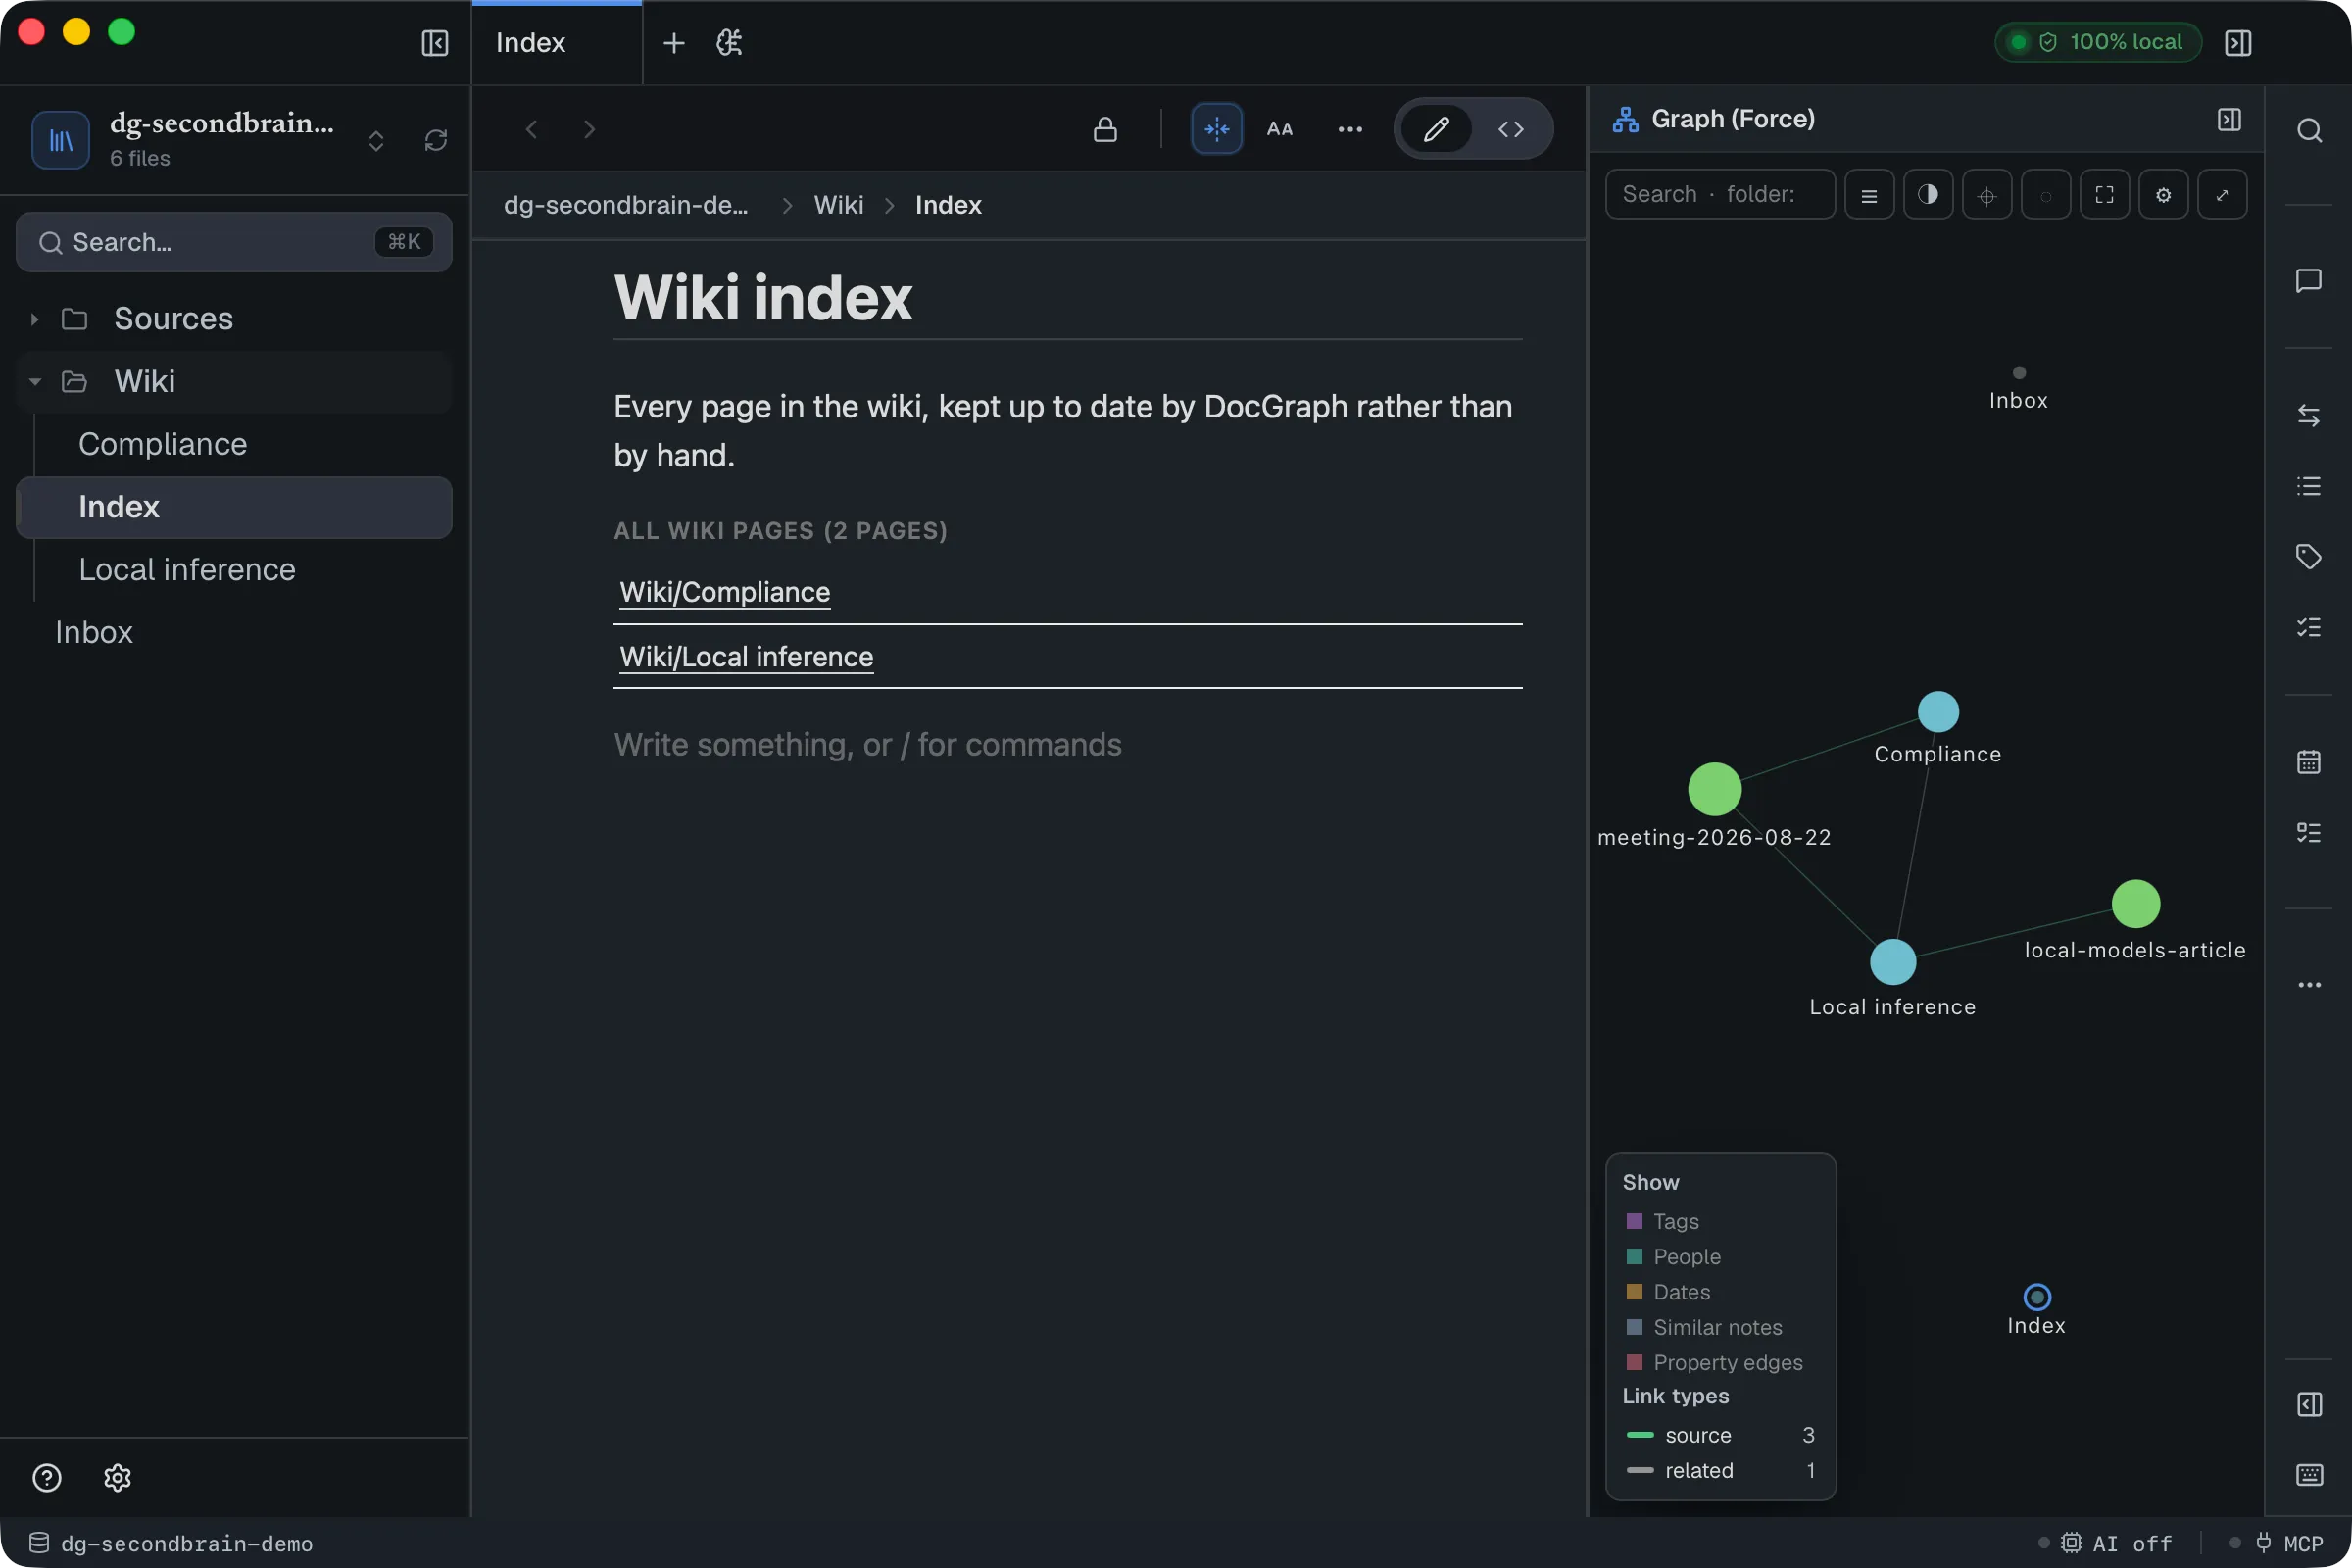
Task: Switch to source code view mode
Action: pyautogui.click(x=1511, y=129)
